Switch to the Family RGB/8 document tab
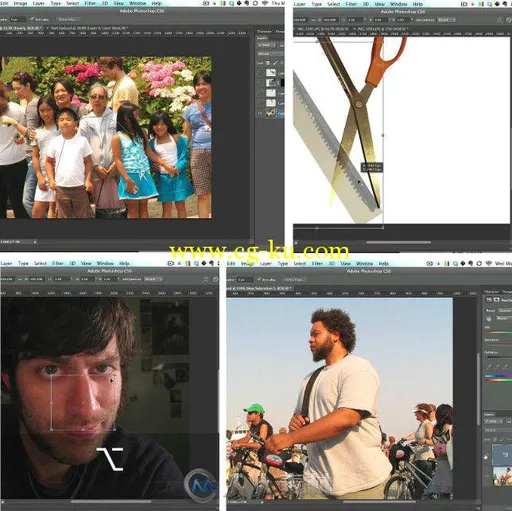The width and height of the screenshot is (512, 511). click(x=22, y=28)
